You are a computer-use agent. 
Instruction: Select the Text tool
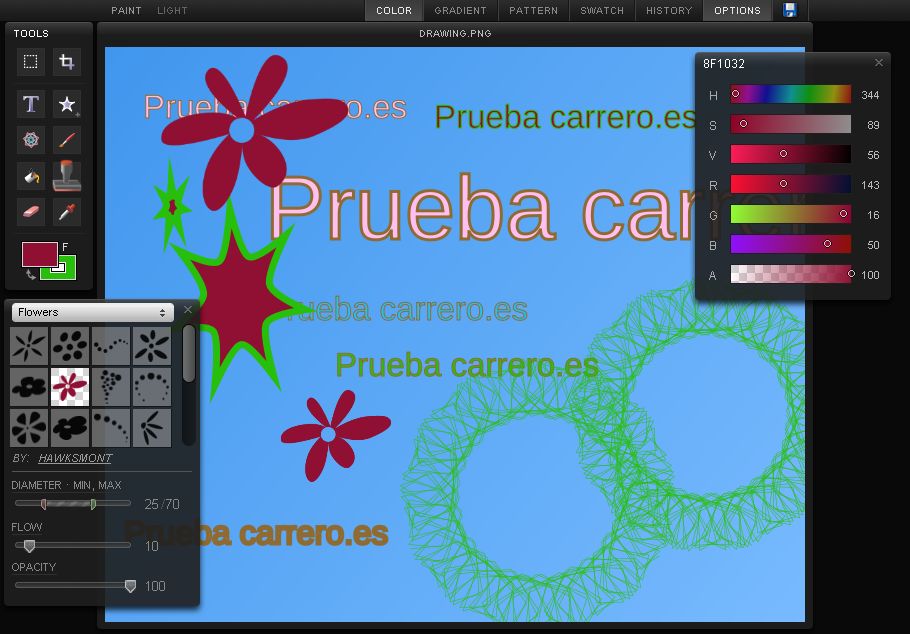tap(30, 103)
